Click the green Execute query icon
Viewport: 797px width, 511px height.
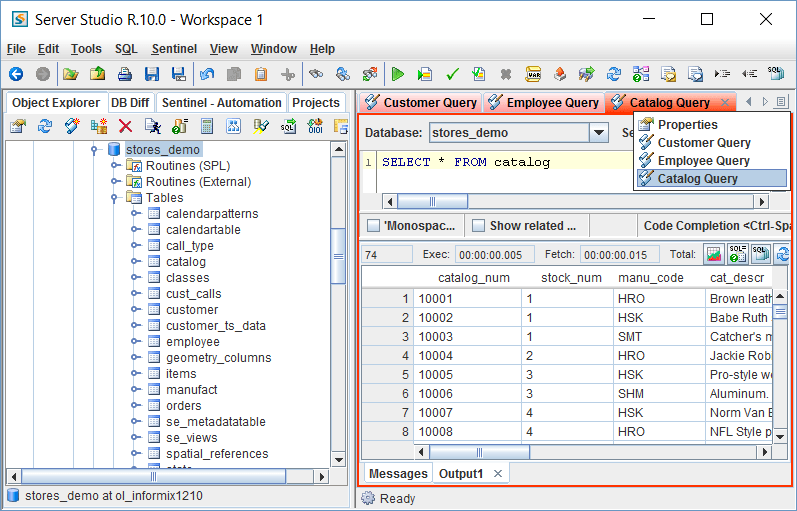(398, 74)
